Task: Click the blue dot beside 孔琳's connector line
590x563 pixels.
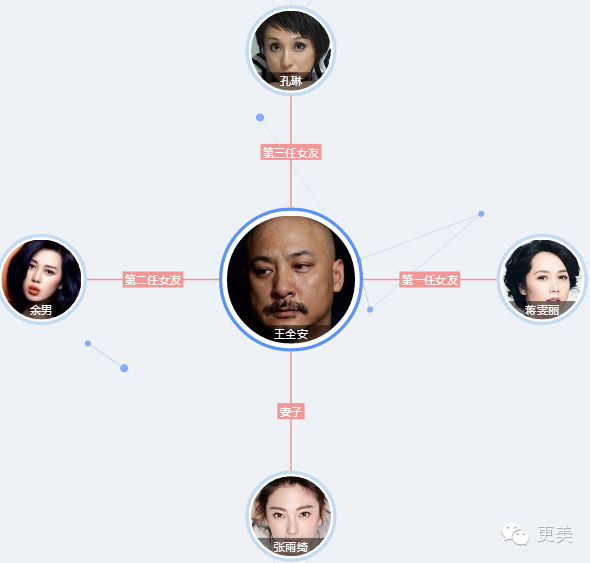Action: tap(260, 117)
